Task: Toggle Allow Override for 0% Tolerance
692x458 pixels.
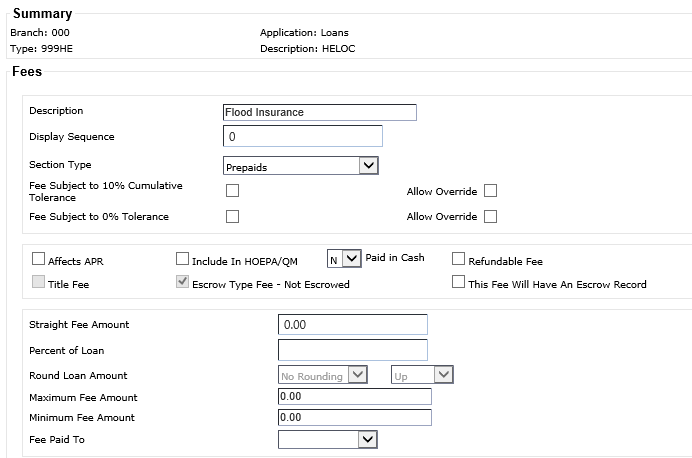Action: coord(490,217)
